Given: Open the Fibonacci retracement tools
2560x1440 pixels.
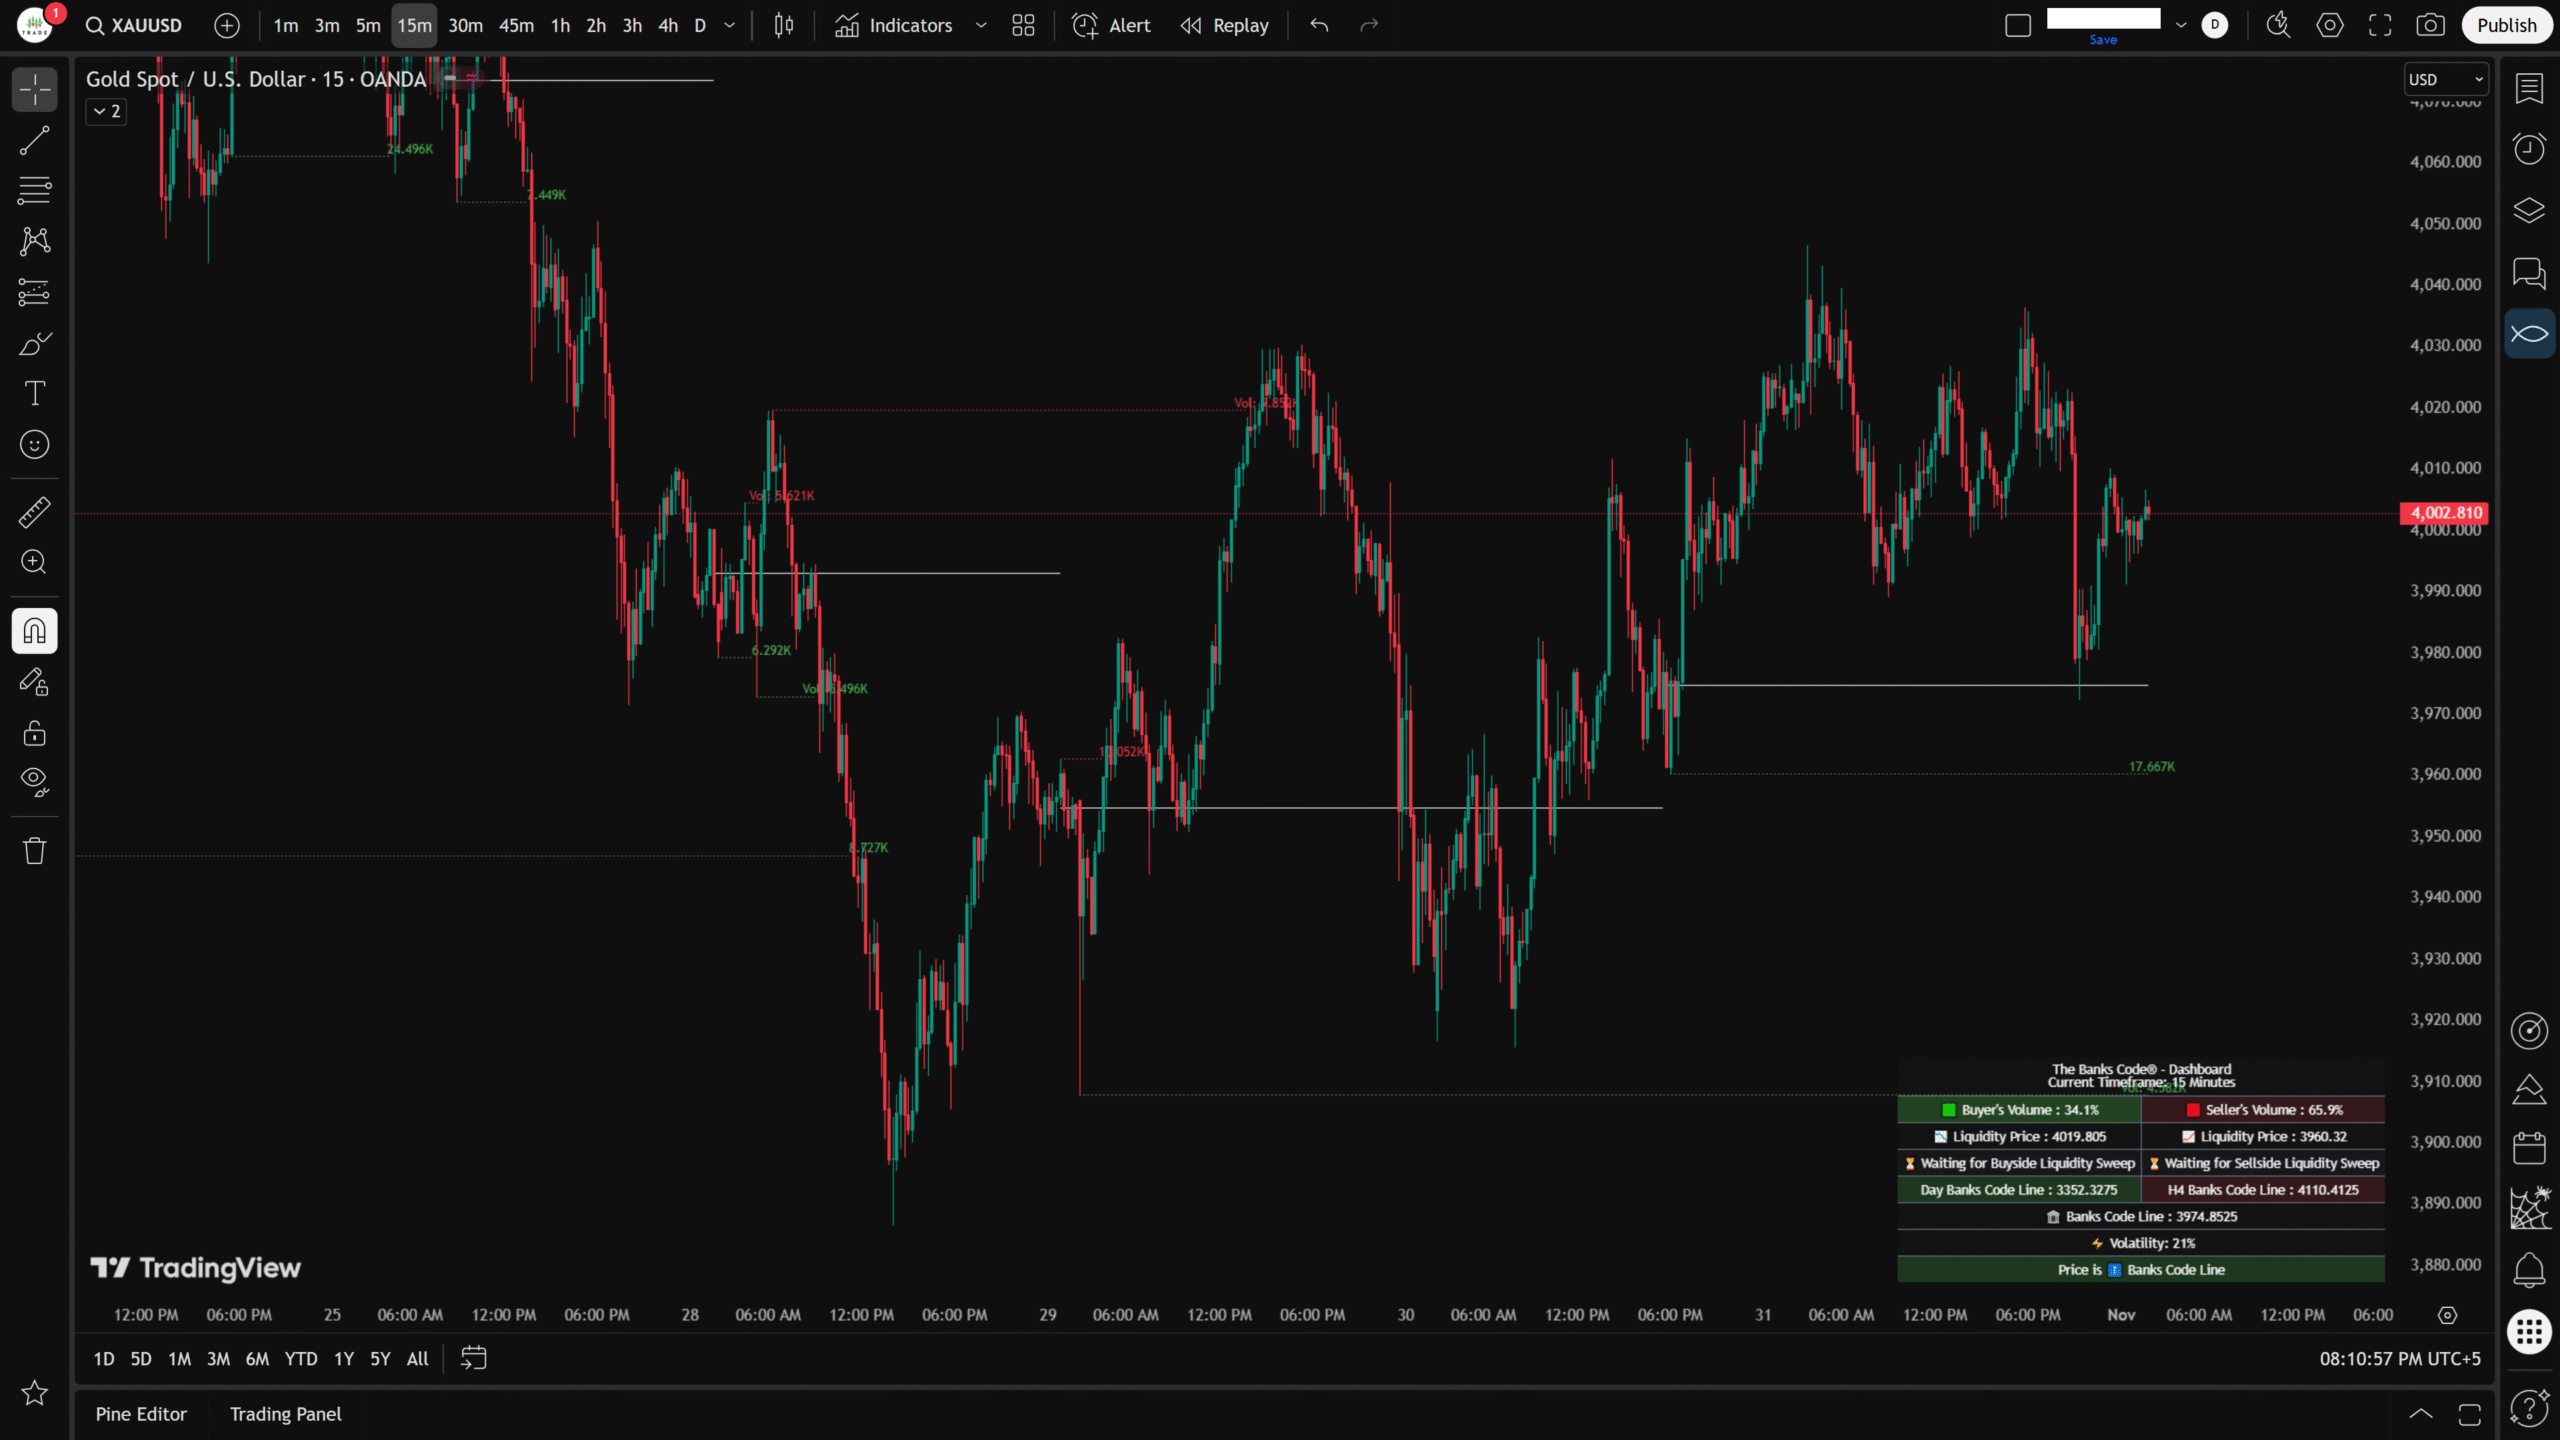Looking at the screenshot, I should (x=34, y=190).
